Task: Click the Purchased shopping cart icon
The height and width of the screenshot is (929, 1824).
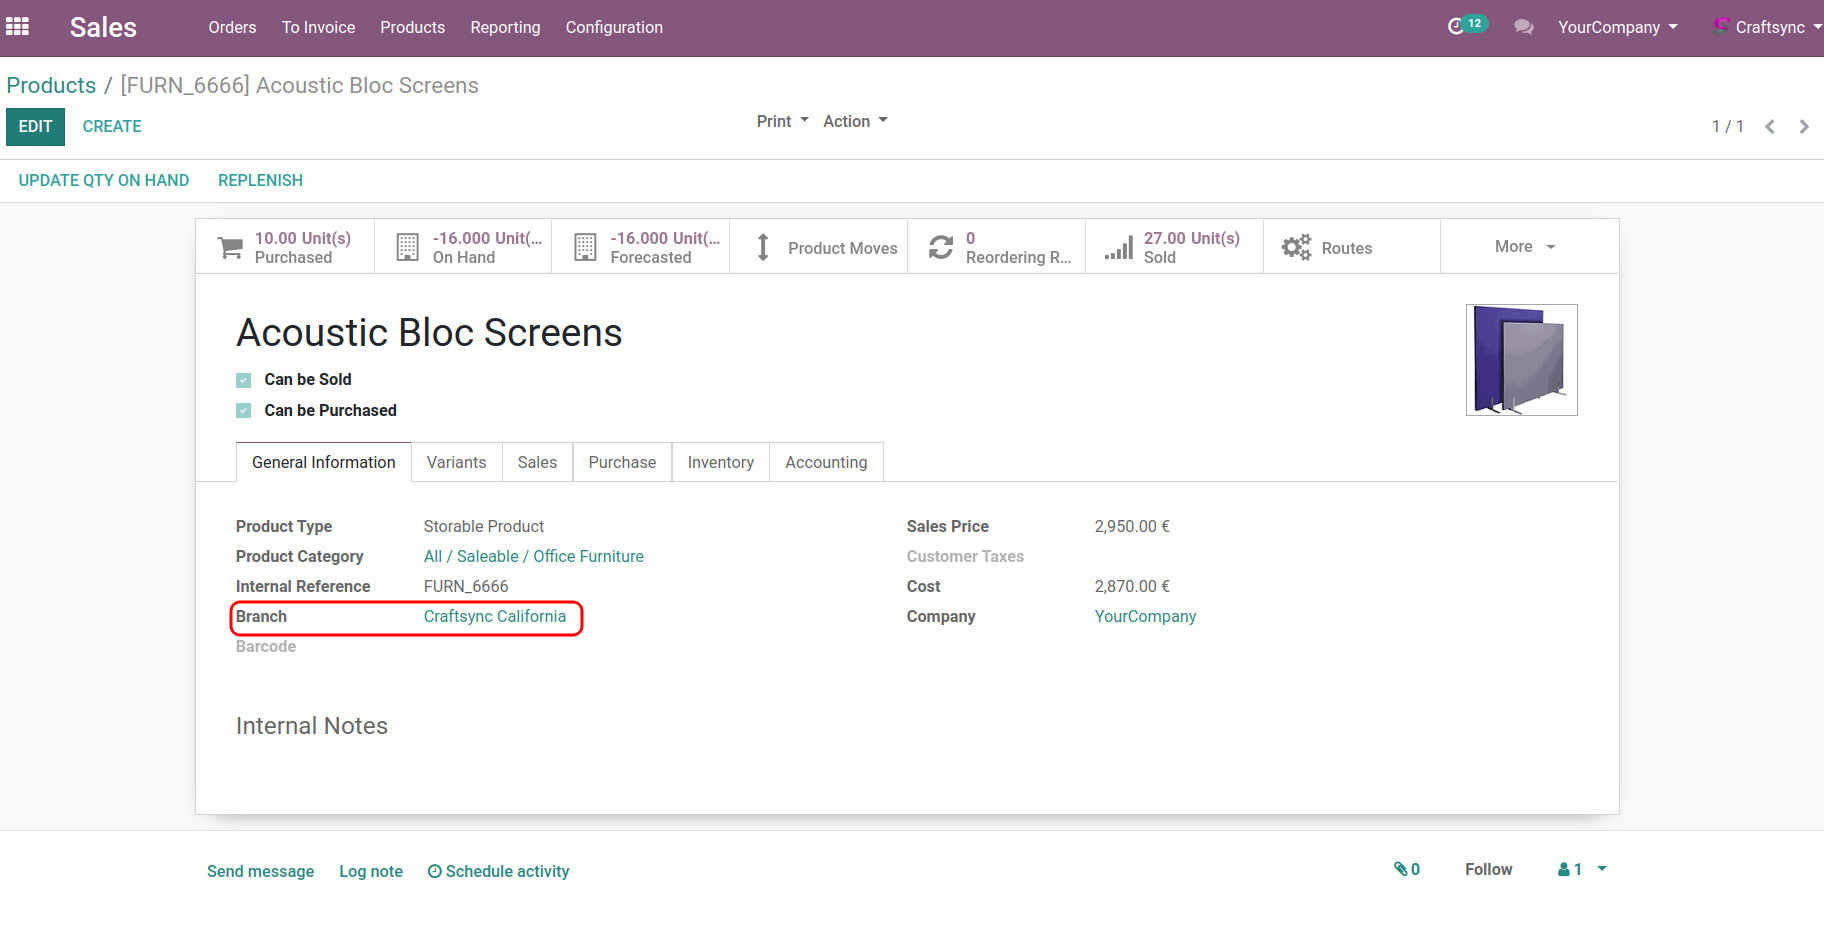Action: [x=230, y=247]
